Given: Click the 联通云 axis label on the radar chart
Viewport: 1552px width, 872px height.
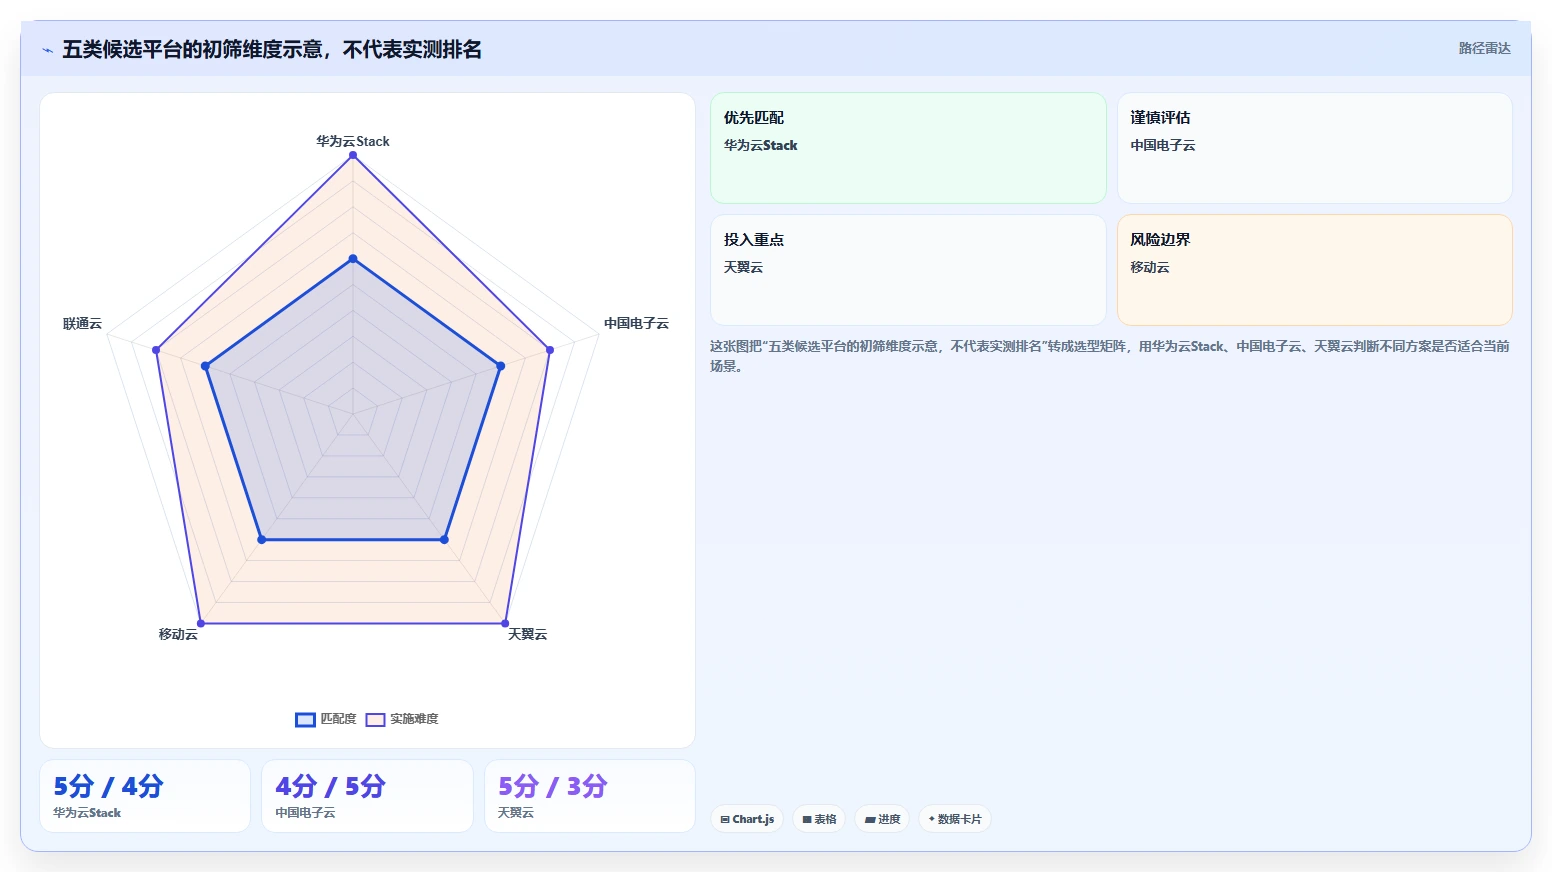Looking at the screenshot, I should 82,323.
